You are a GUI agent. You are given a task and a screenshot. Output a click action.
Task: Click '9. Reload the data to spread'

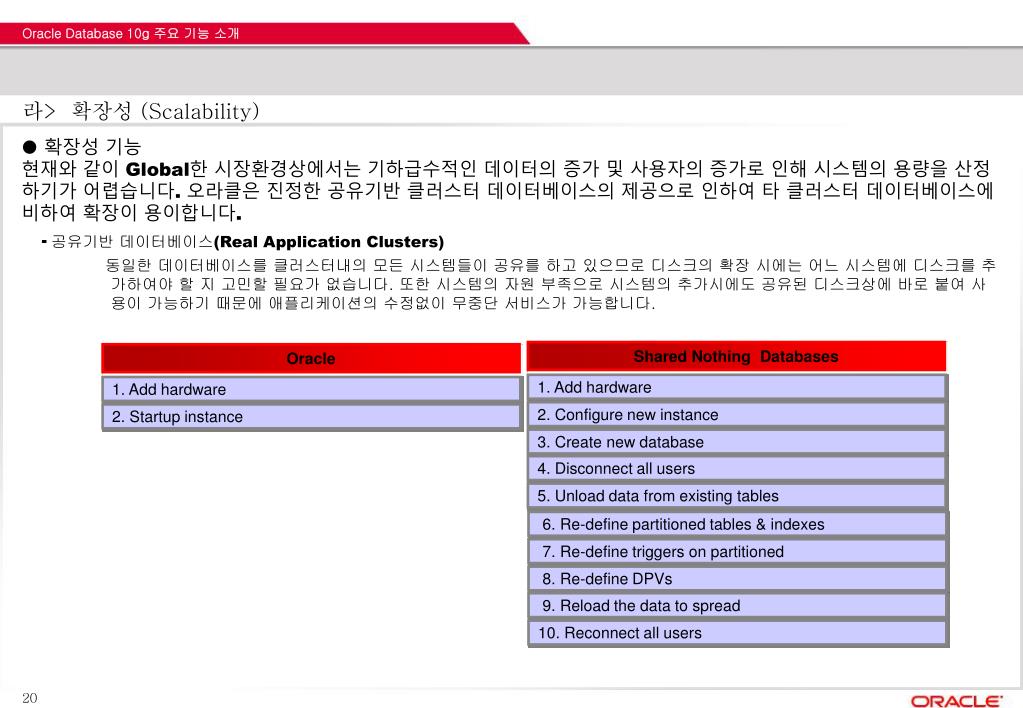click(x=738, y=606)
